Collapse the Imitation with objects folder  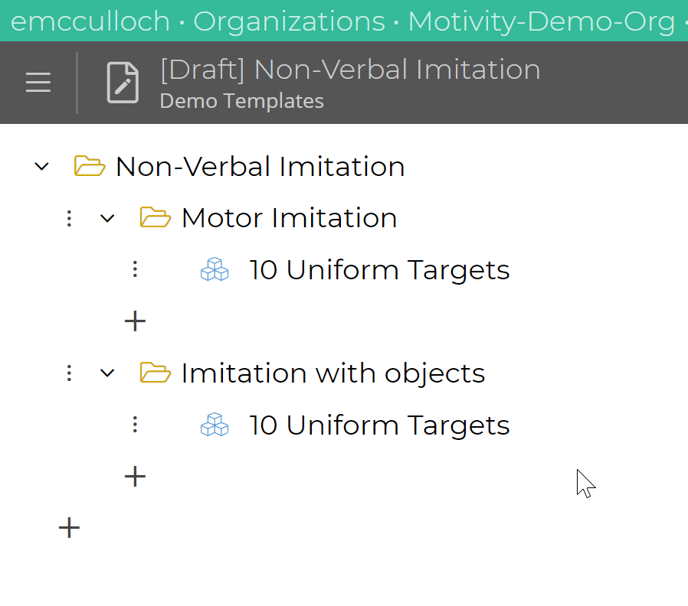pos(108,373)
